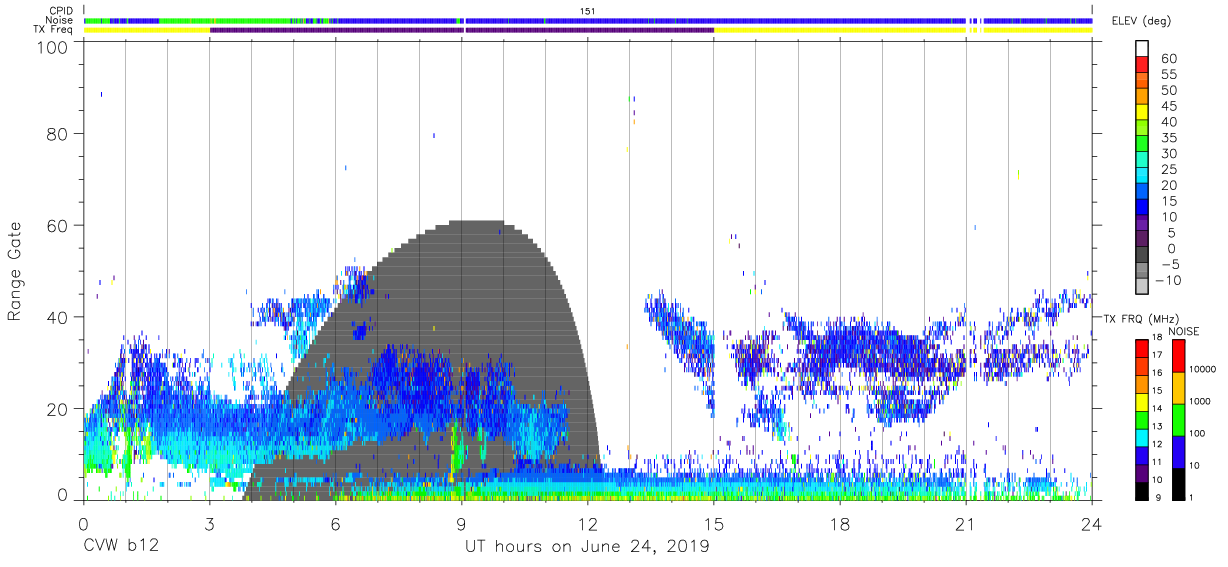Click the x-axis tick label 21
Screen dimensions: 1228x567
click(x=966, y=524)
